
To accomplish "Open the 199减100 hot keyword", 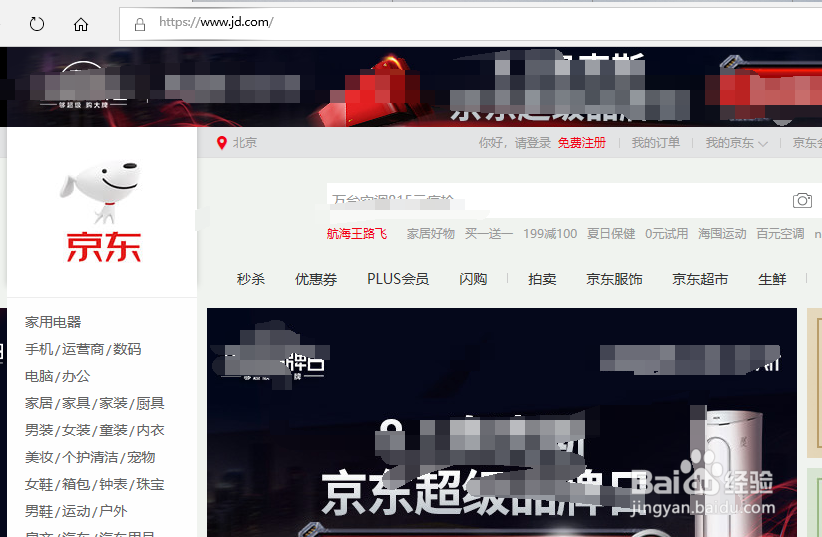I will click(x=550, y=234).
